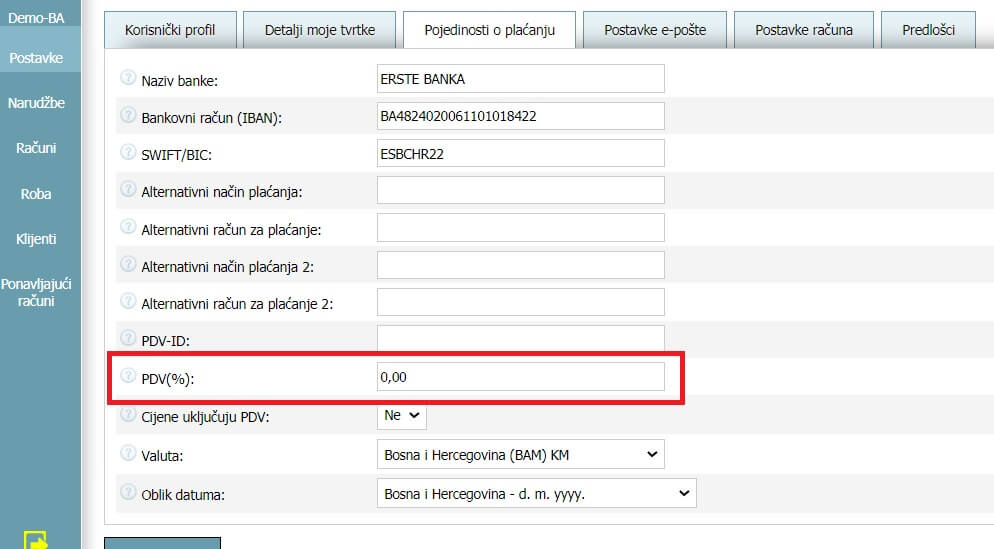This screenshot has height=549, width=994.
Task: Open the Oblik datuma date format dropdown
Action: pyautogui.click(x=536, y=493)
